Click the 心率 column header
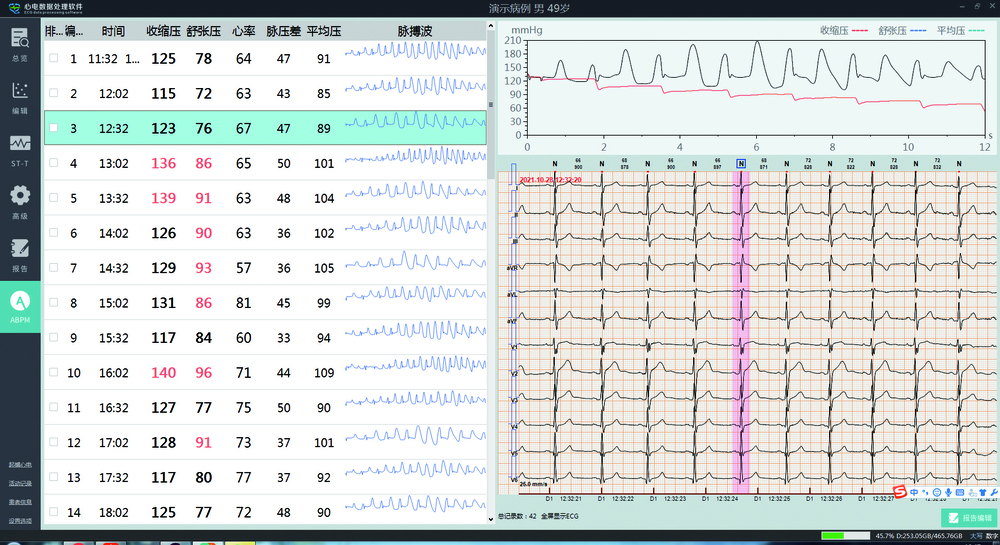The image size is (1000, 545). [x=243, y=32]
